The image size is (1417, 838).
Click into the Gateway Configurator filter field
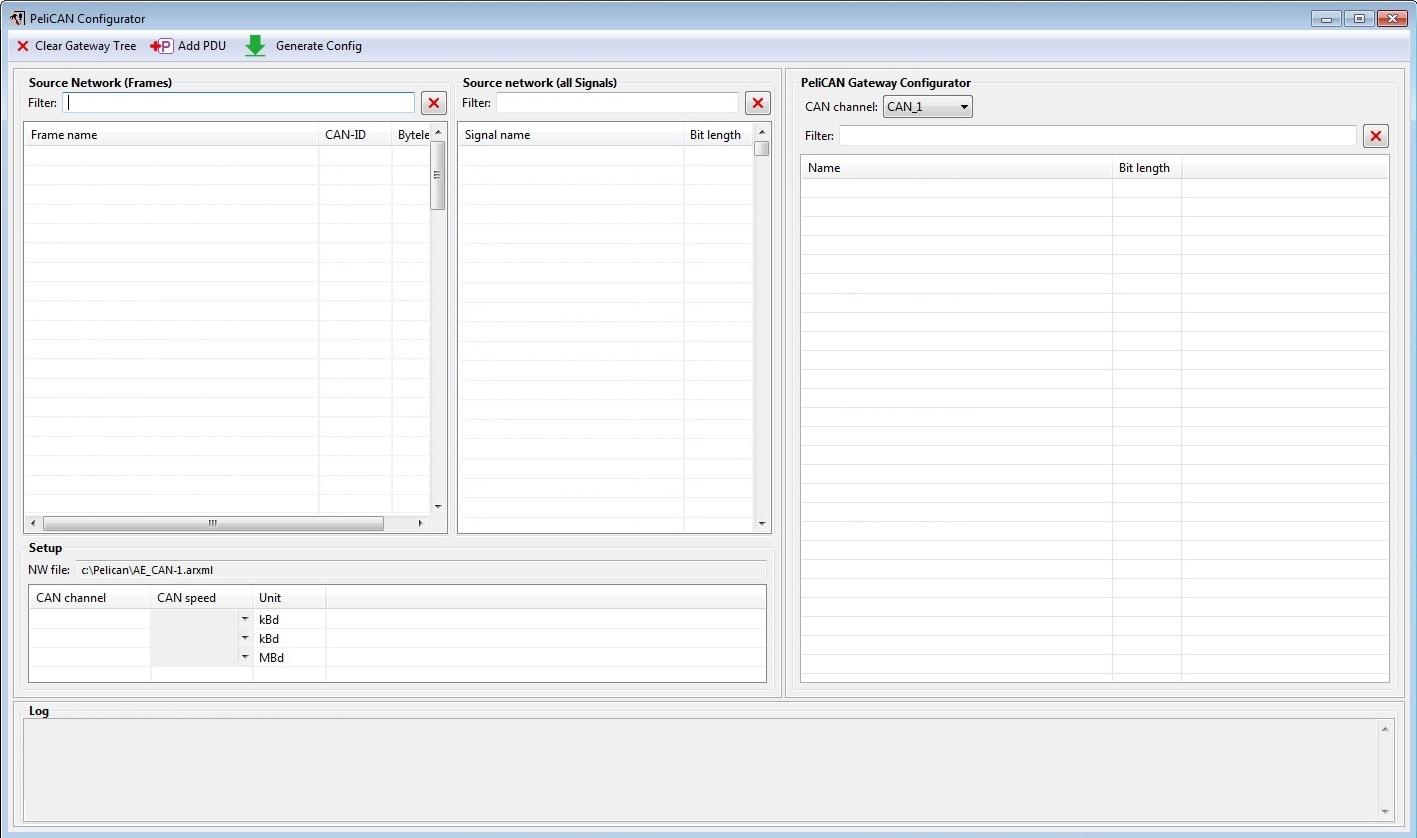point(1097,136)
